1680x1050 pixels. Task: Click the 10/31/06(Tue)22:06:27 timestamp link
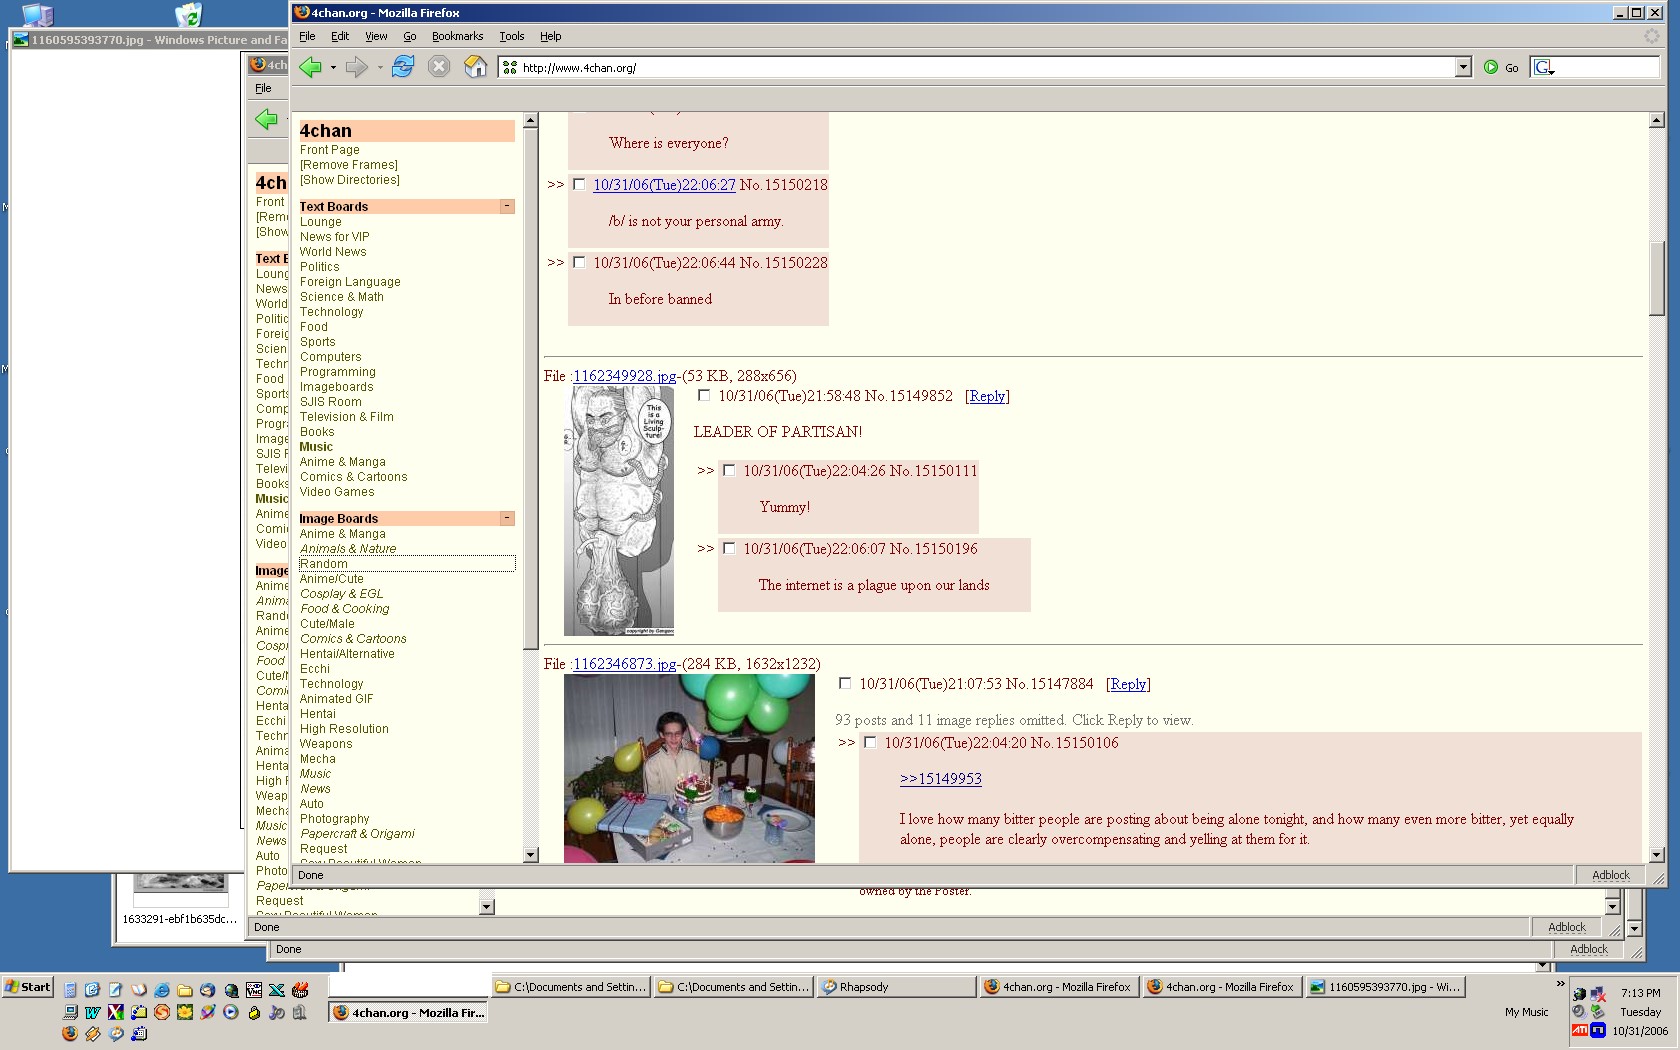[664, 185]
